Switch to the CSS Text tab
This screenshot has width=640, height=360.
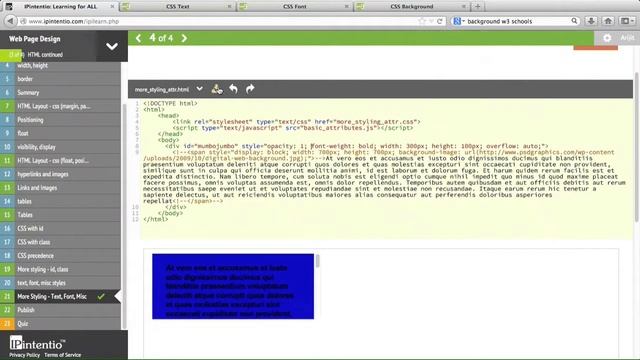pyautogui.click(x=178, y=7)
